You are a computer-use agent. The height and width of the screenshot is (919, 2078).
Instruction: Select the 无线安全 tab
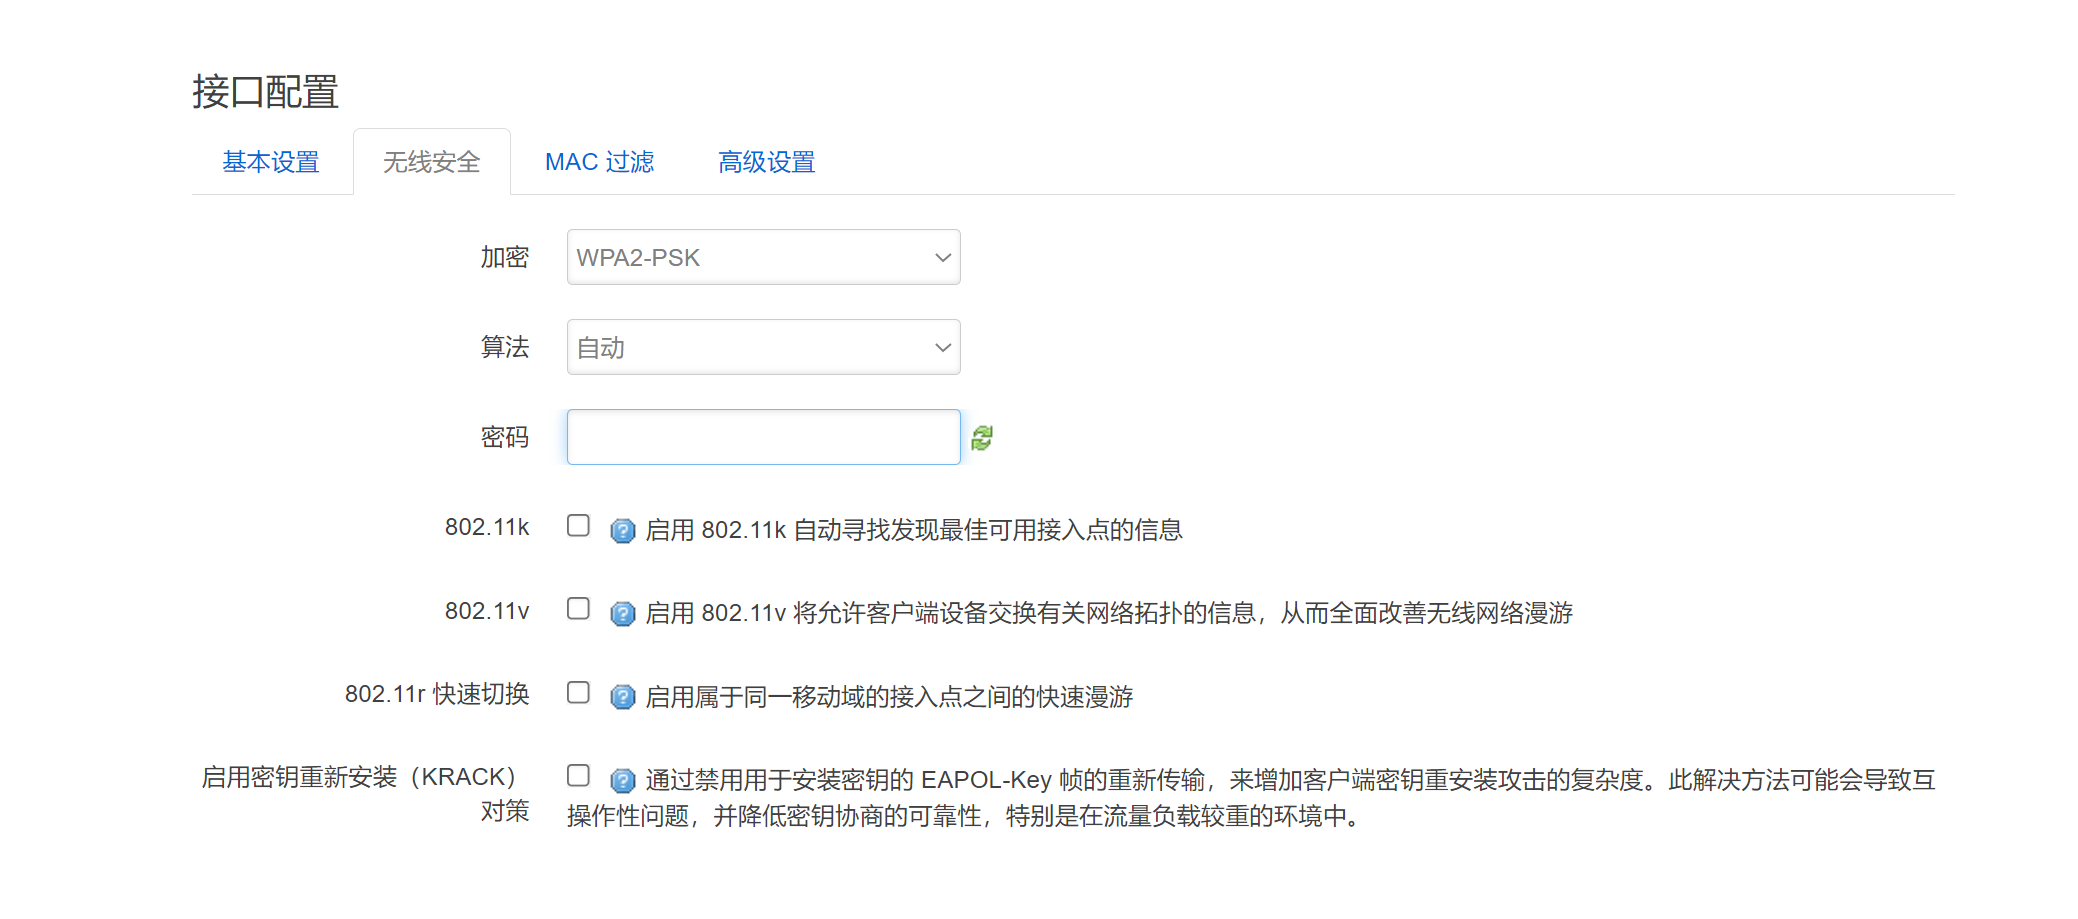tap(432, 162)
